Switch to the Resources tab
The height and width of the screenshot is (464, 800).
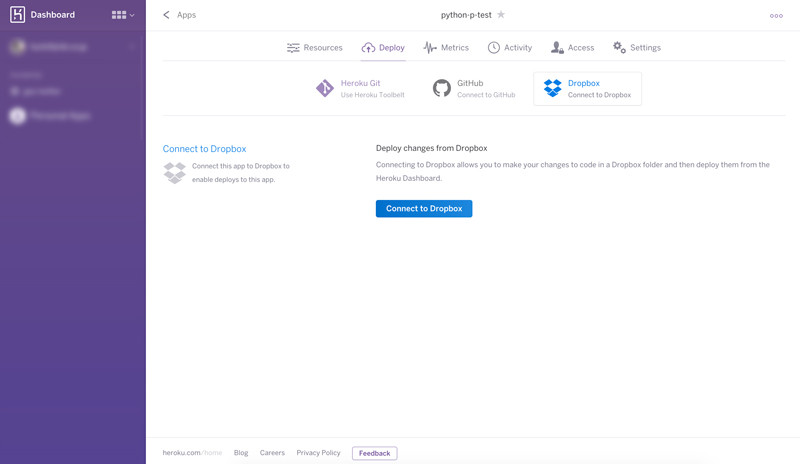[x=315, y=47]
